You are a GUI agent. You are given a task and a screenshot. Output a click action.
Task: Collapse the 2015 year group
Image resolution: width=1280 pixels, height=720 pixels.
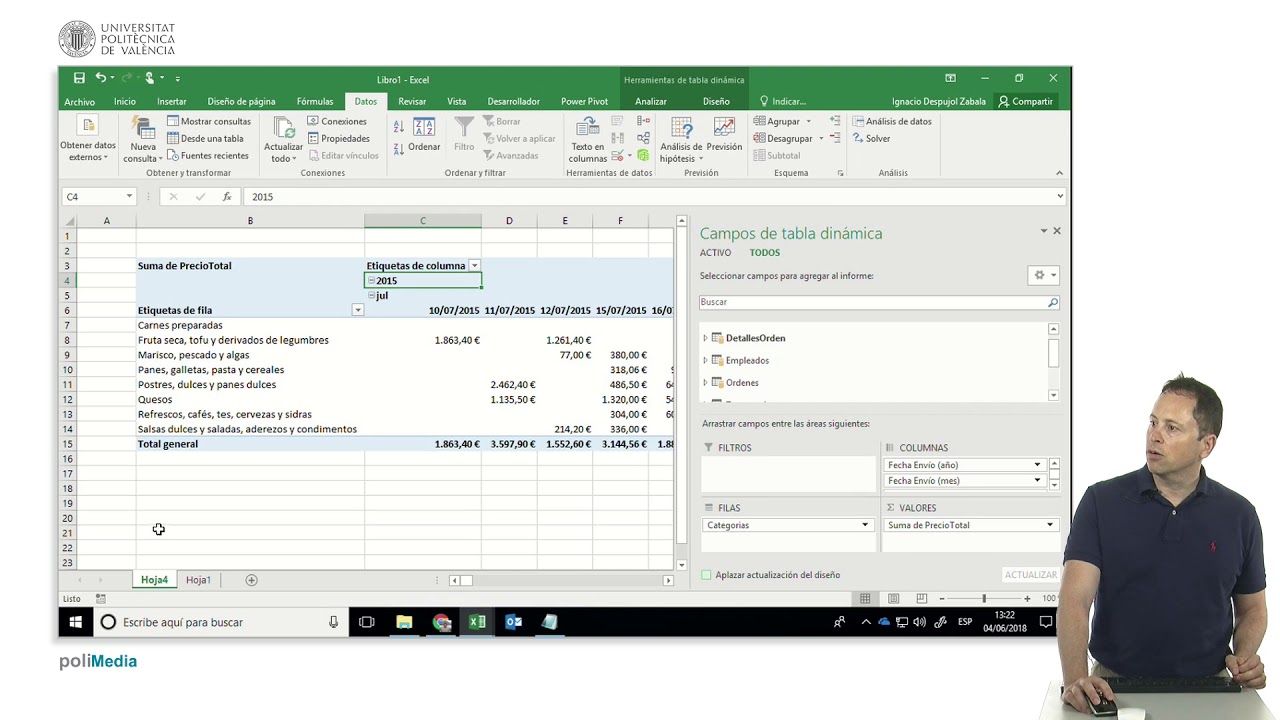point(371,281)
